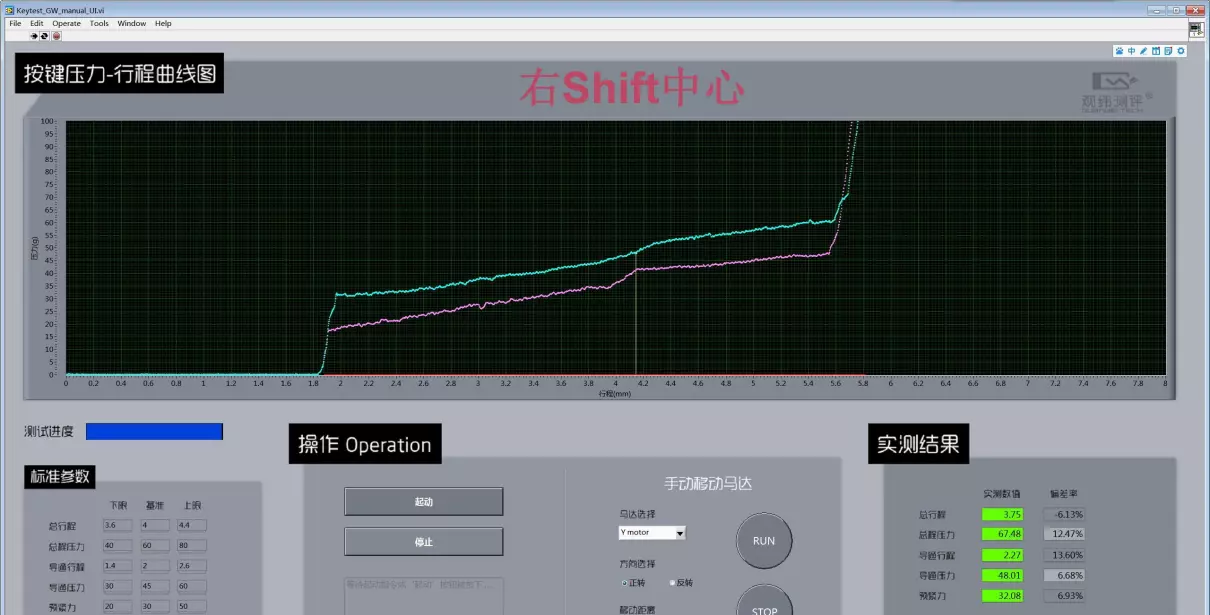Click the pen handwriting icon on IME bar
The width and height of the screenshot is (1210, 615).
1144,51
